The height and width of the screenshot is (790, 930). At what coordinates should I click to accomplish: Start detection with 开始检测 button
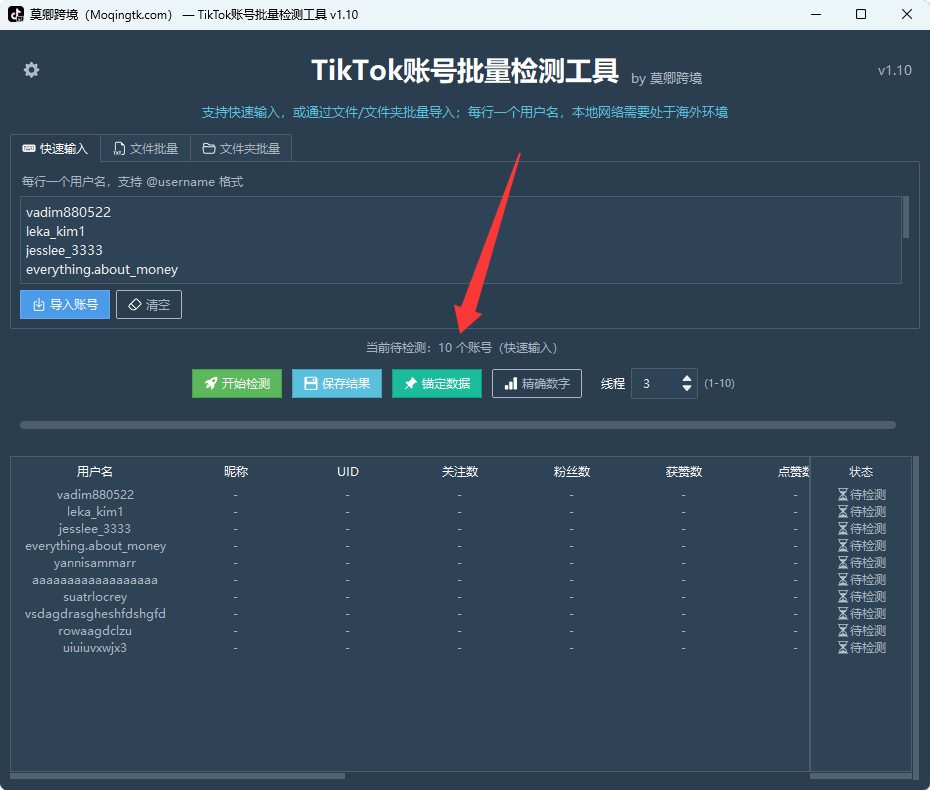tap(237, 384)
